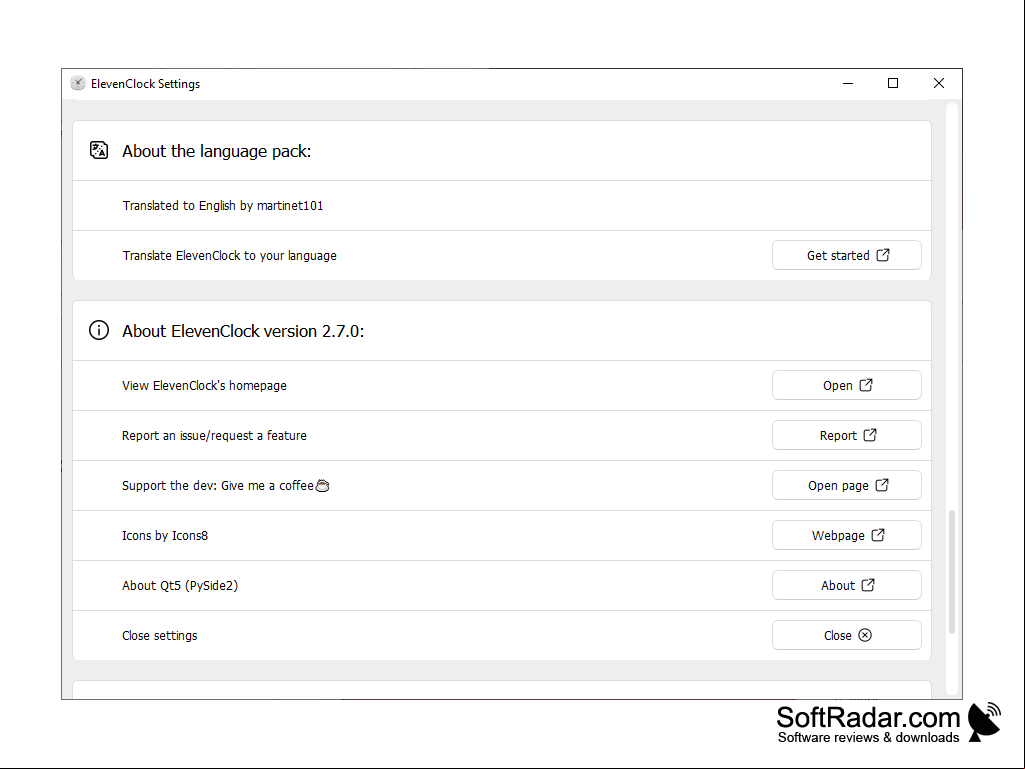1025x769 pixels.
Task: Click Open page to support the dev
Action: coord(847,485)
